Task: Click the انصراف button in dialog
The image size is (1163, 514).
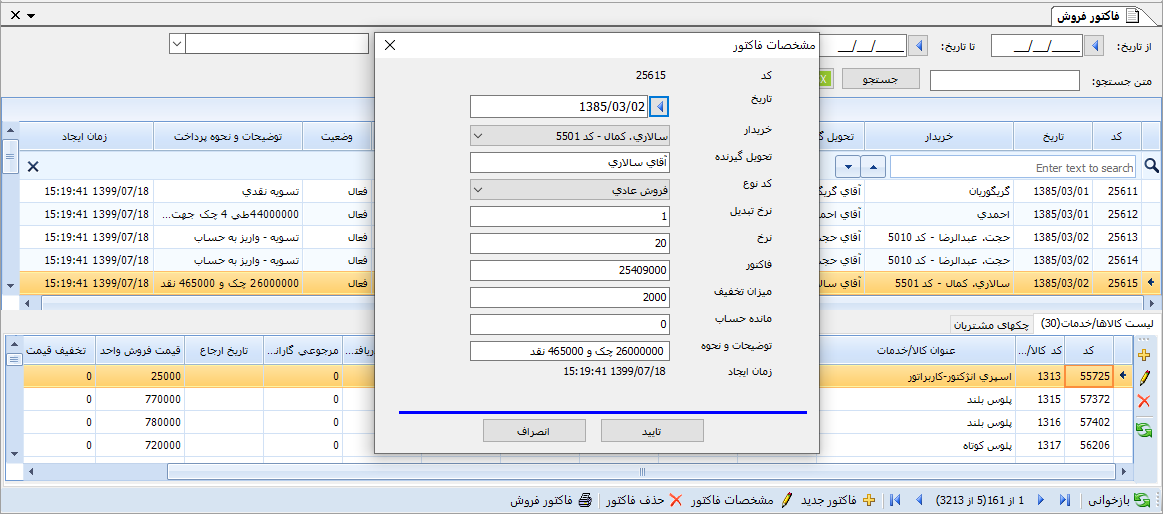Action: tap(534, 430)
